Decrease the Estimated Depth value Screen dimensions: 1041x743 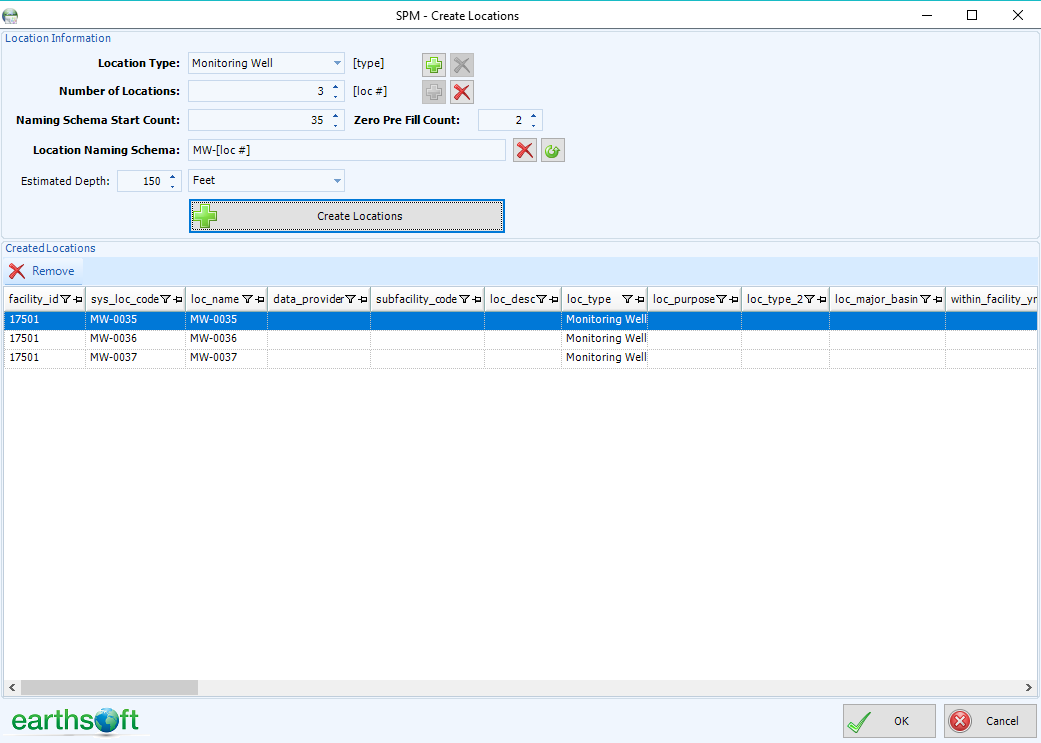(173, 186)
